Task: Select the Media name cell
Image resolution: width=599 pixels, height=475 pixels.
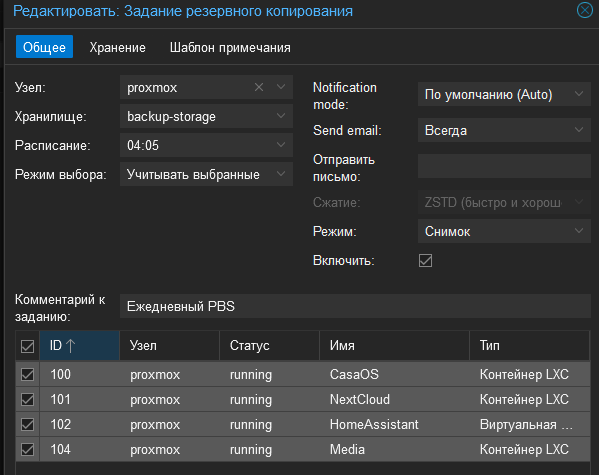Action: click(347, 450)
